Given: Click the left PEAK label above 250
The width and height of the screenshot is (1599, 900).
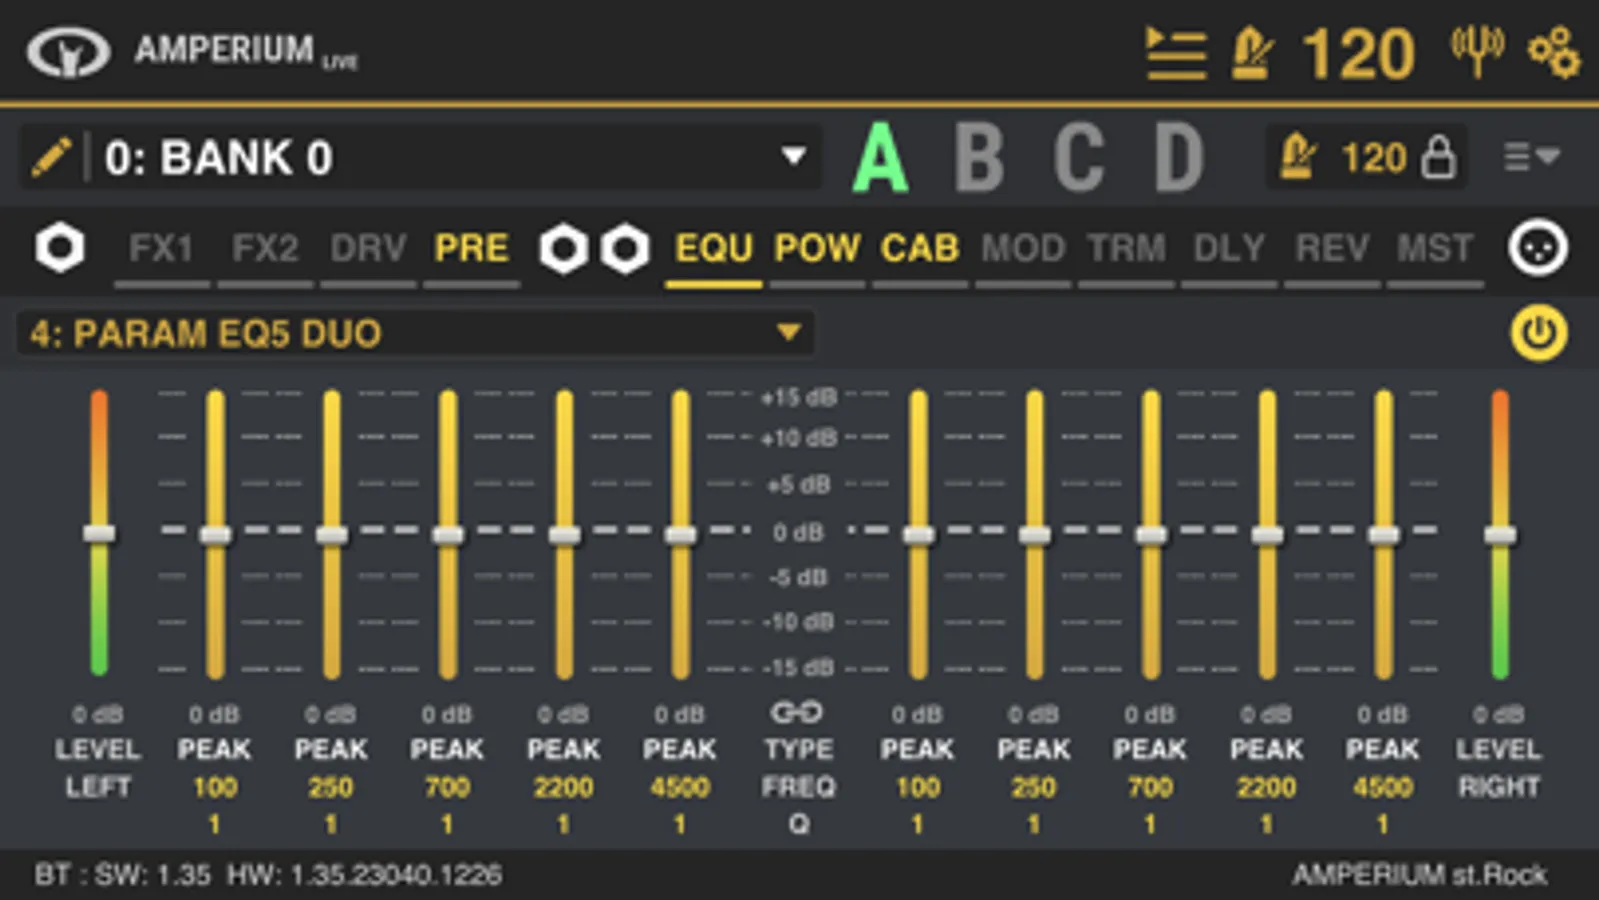Looking at the screenshot, I should click(x=331, y=749).
